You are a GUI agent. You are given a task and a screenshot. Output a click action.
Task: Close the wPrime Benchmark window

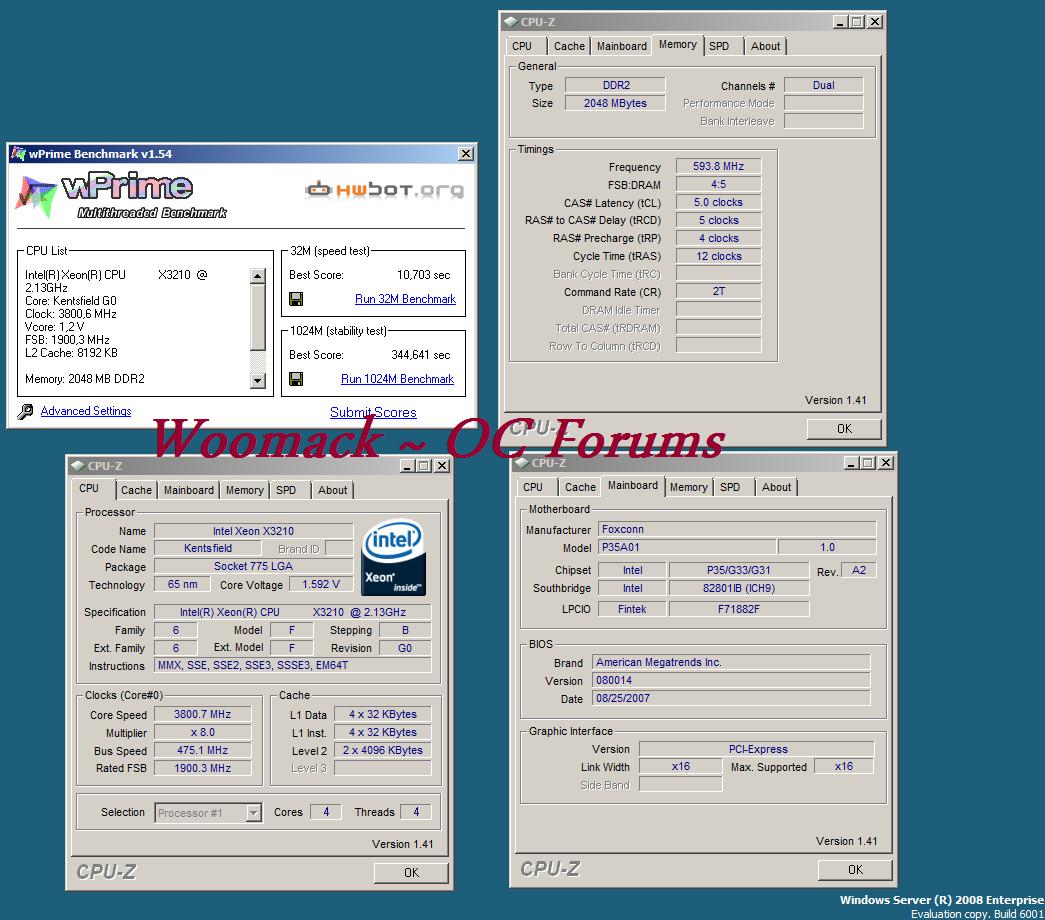point(466,153)
